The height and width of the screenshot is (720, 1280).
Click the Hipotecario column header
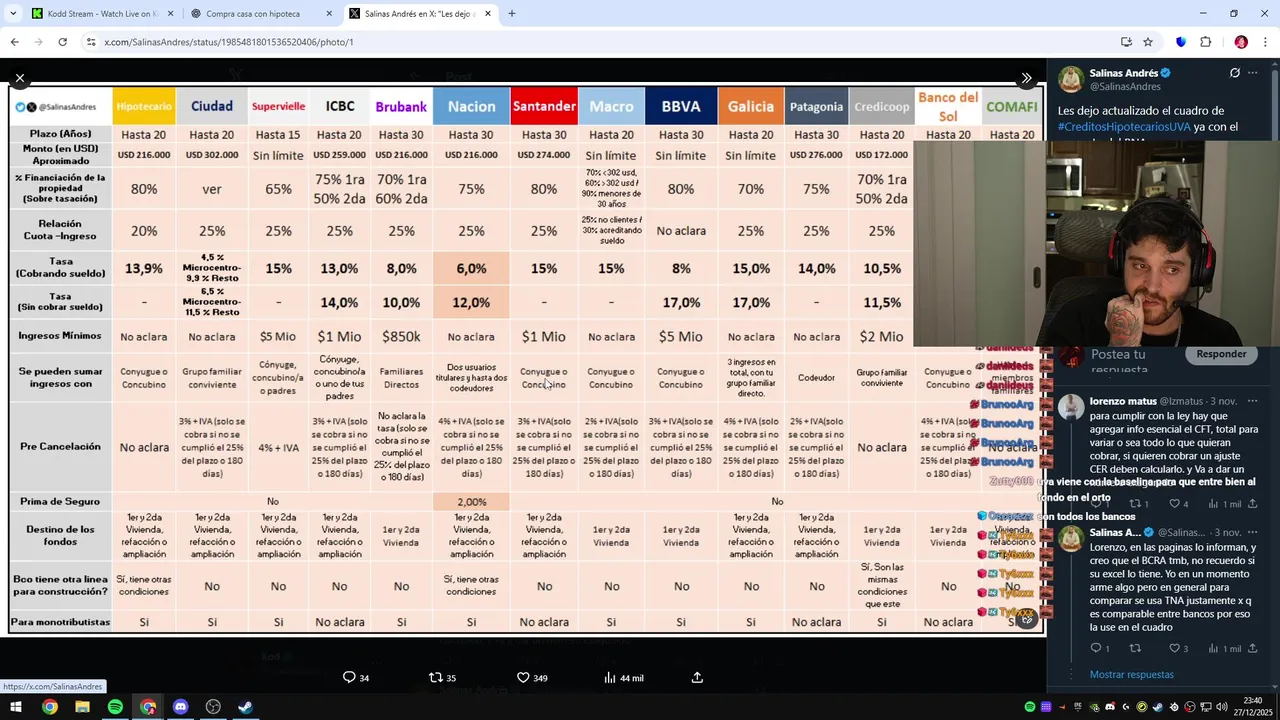[x=144, y=106]
